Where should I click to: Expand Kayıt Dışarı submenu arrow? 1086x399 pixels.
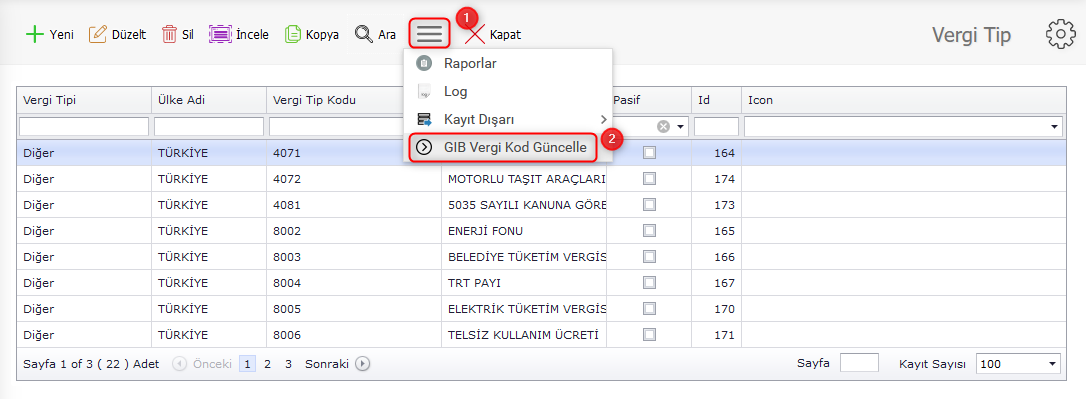coord(603,119)
